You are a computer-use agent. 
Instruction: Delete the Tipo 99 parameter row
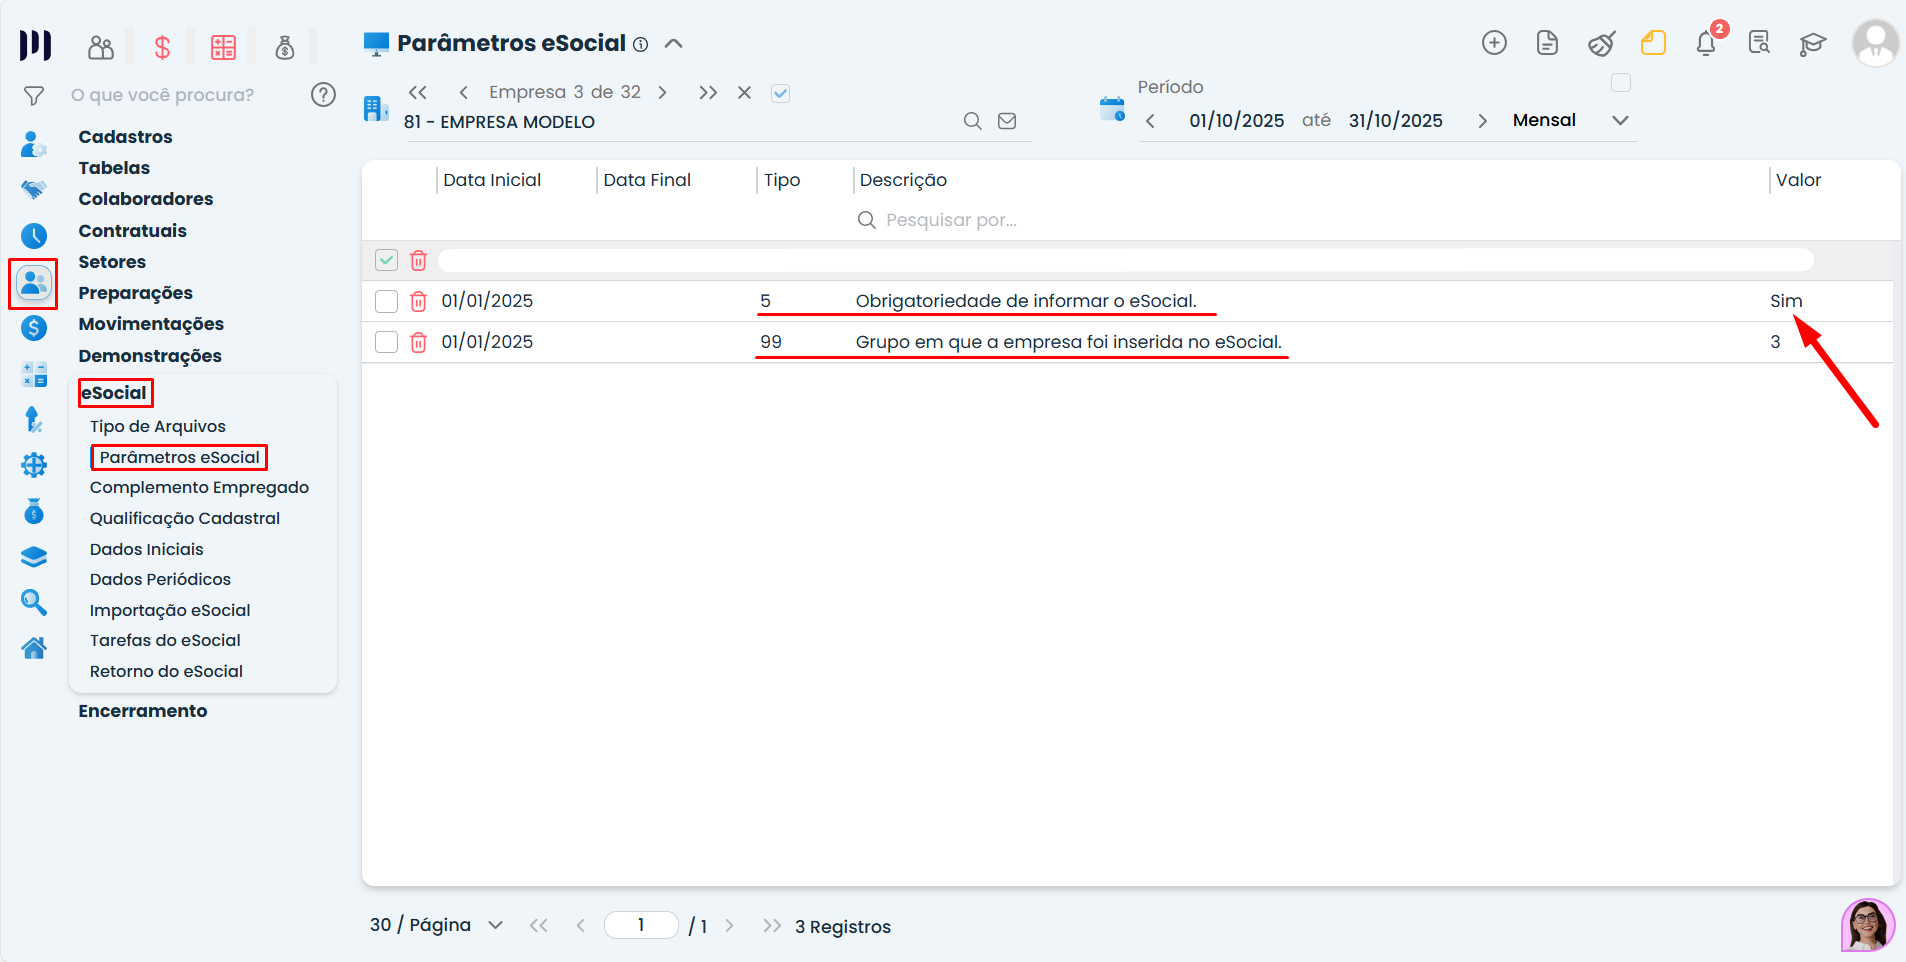[x=419, y=342]
